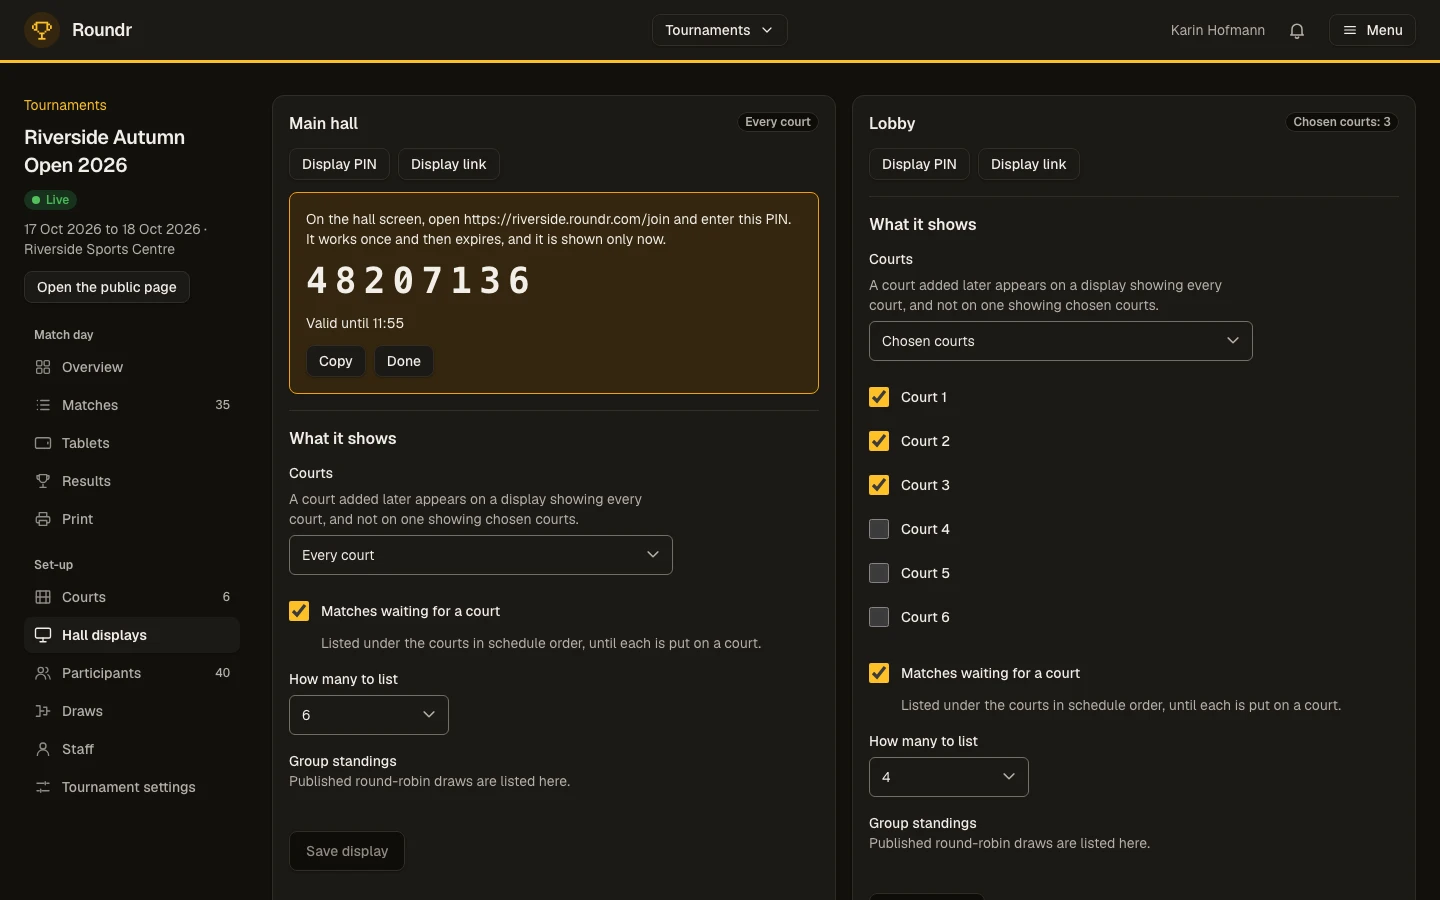The image size is (1440, 900).
Task: Click Save display in Main hall card
Action: pos(347,851)
